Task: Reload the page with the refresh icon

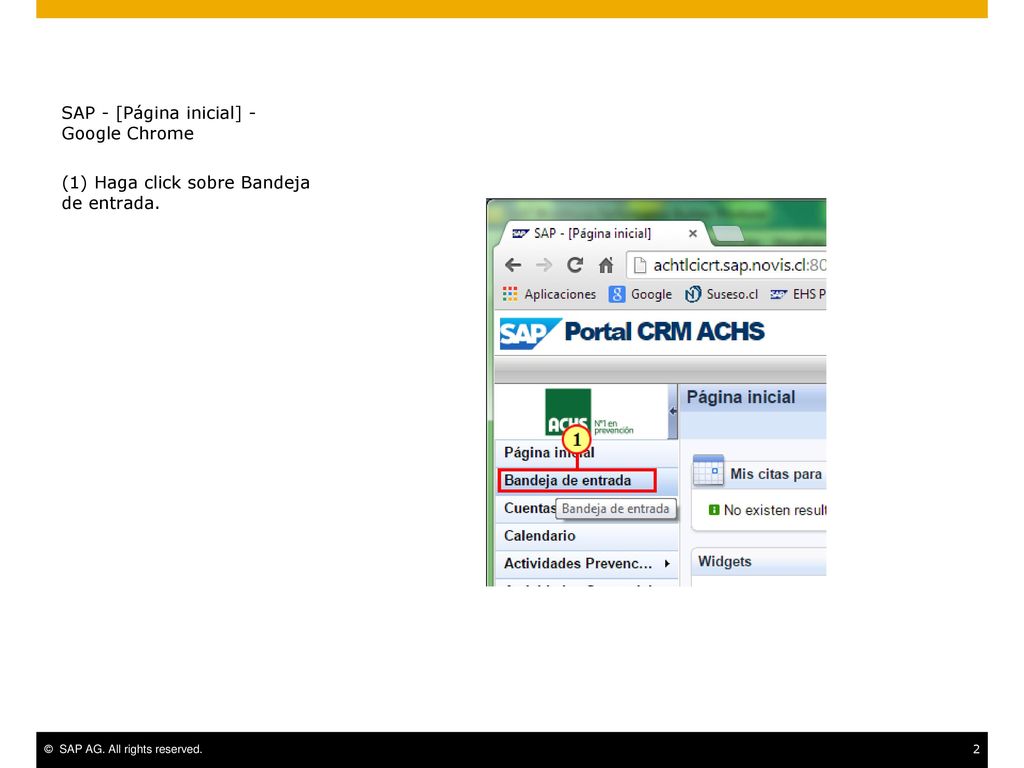Action: point(575,265)
